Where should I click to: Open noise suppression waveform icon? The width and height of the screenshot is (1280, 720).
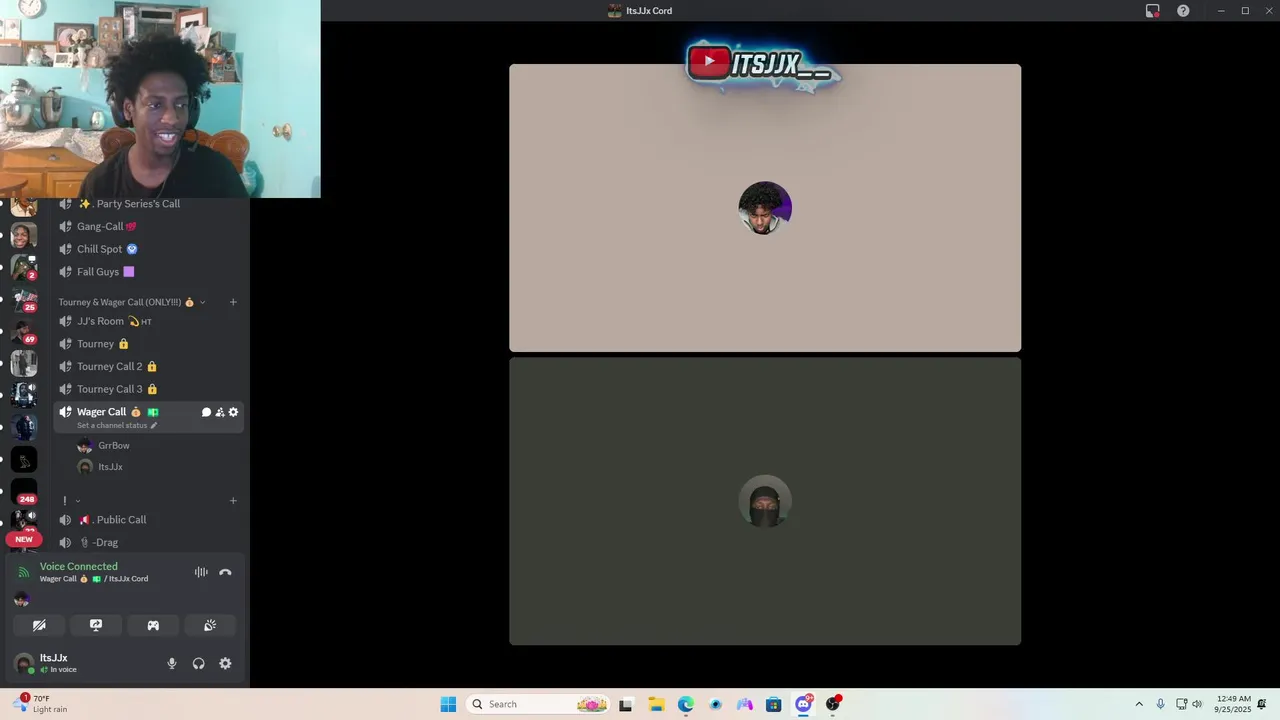tap(201, 572)
